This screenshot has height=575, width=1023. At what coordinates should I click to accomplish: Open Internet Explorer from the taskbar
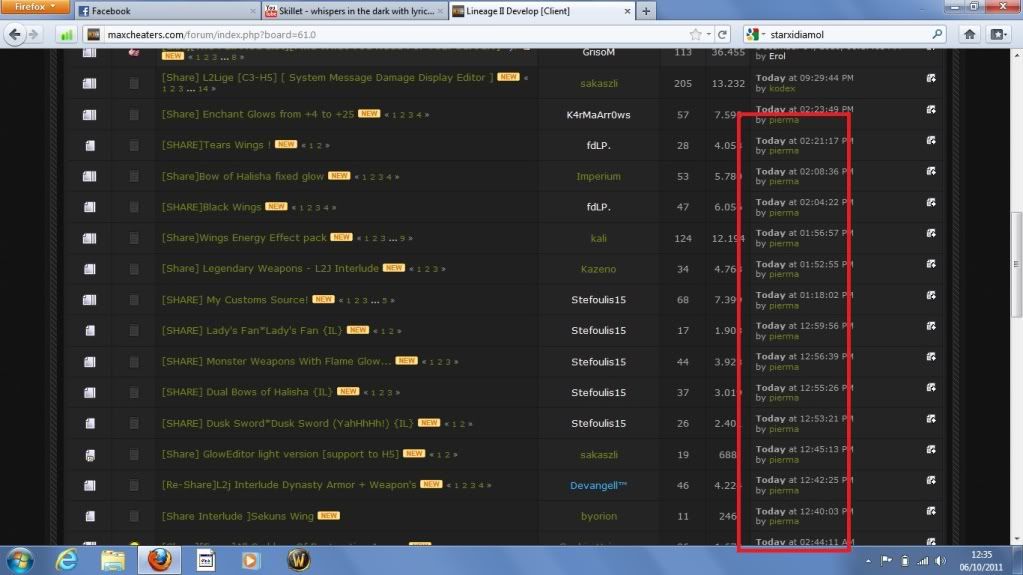tap(67, 561)
